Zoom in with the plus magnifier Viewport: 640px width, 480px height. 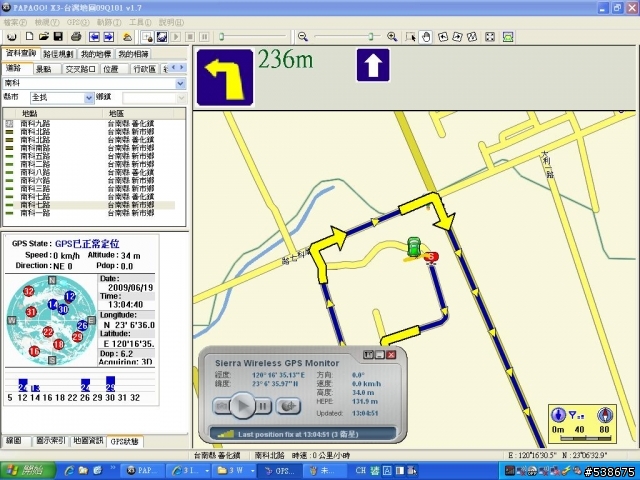(392, 37)
